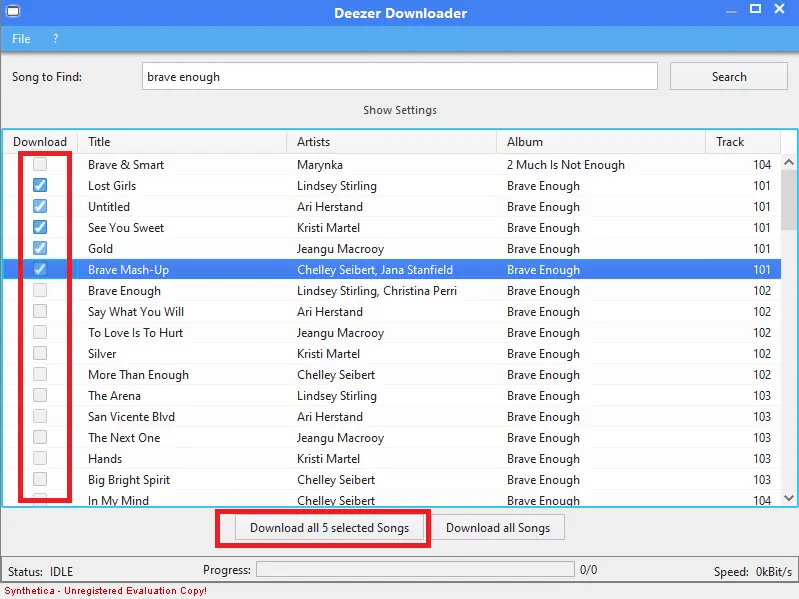
Task: Select the title 'Lost Girls'
Action: point(112,186)
